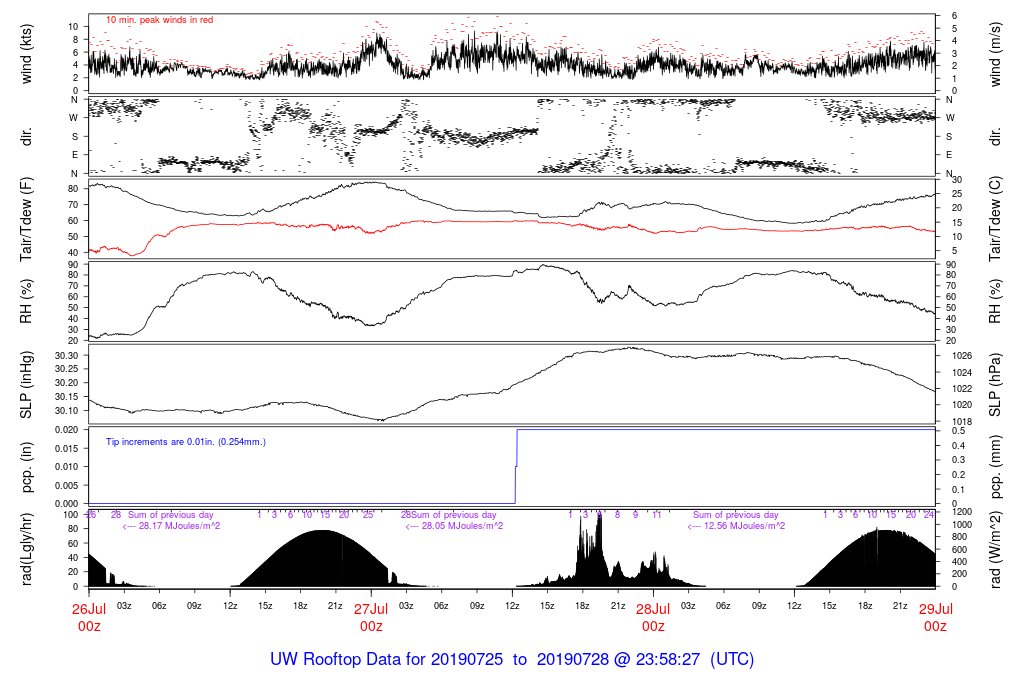Click the 'wind (kts)' axis label
Screen dimensions: 1024x700
pos(26,54)
